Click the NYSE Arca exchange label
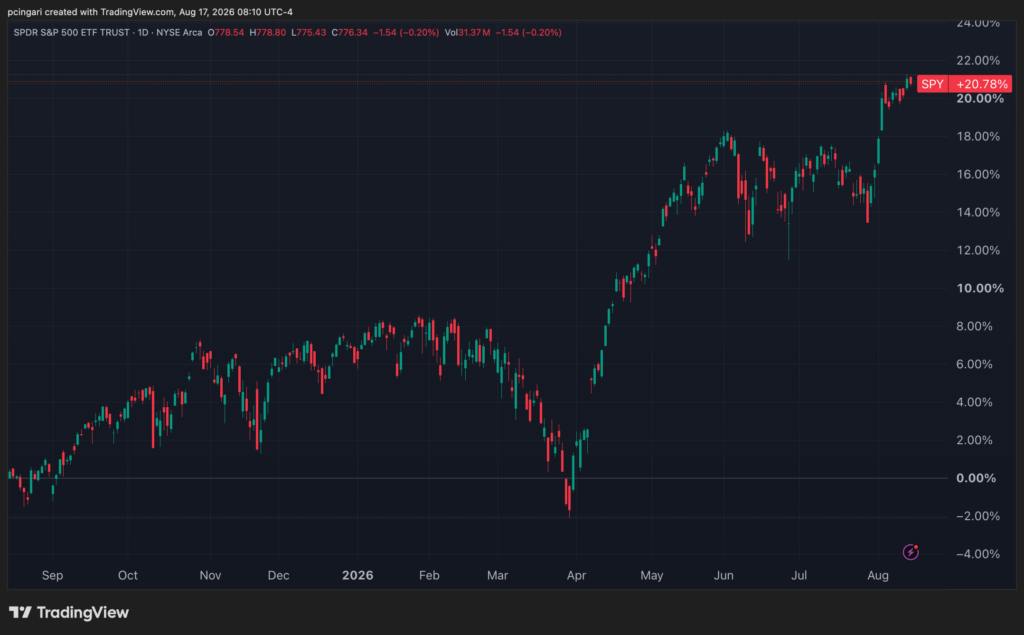Image resolution: width=1024 pixels, height=635 pixels. 179,32
